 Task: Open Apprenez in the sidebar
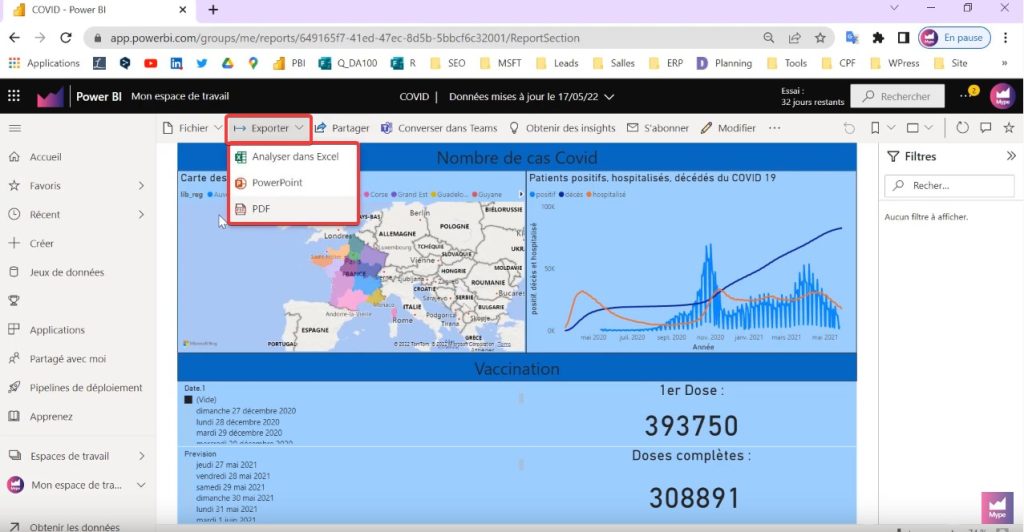tap(51, 416)
